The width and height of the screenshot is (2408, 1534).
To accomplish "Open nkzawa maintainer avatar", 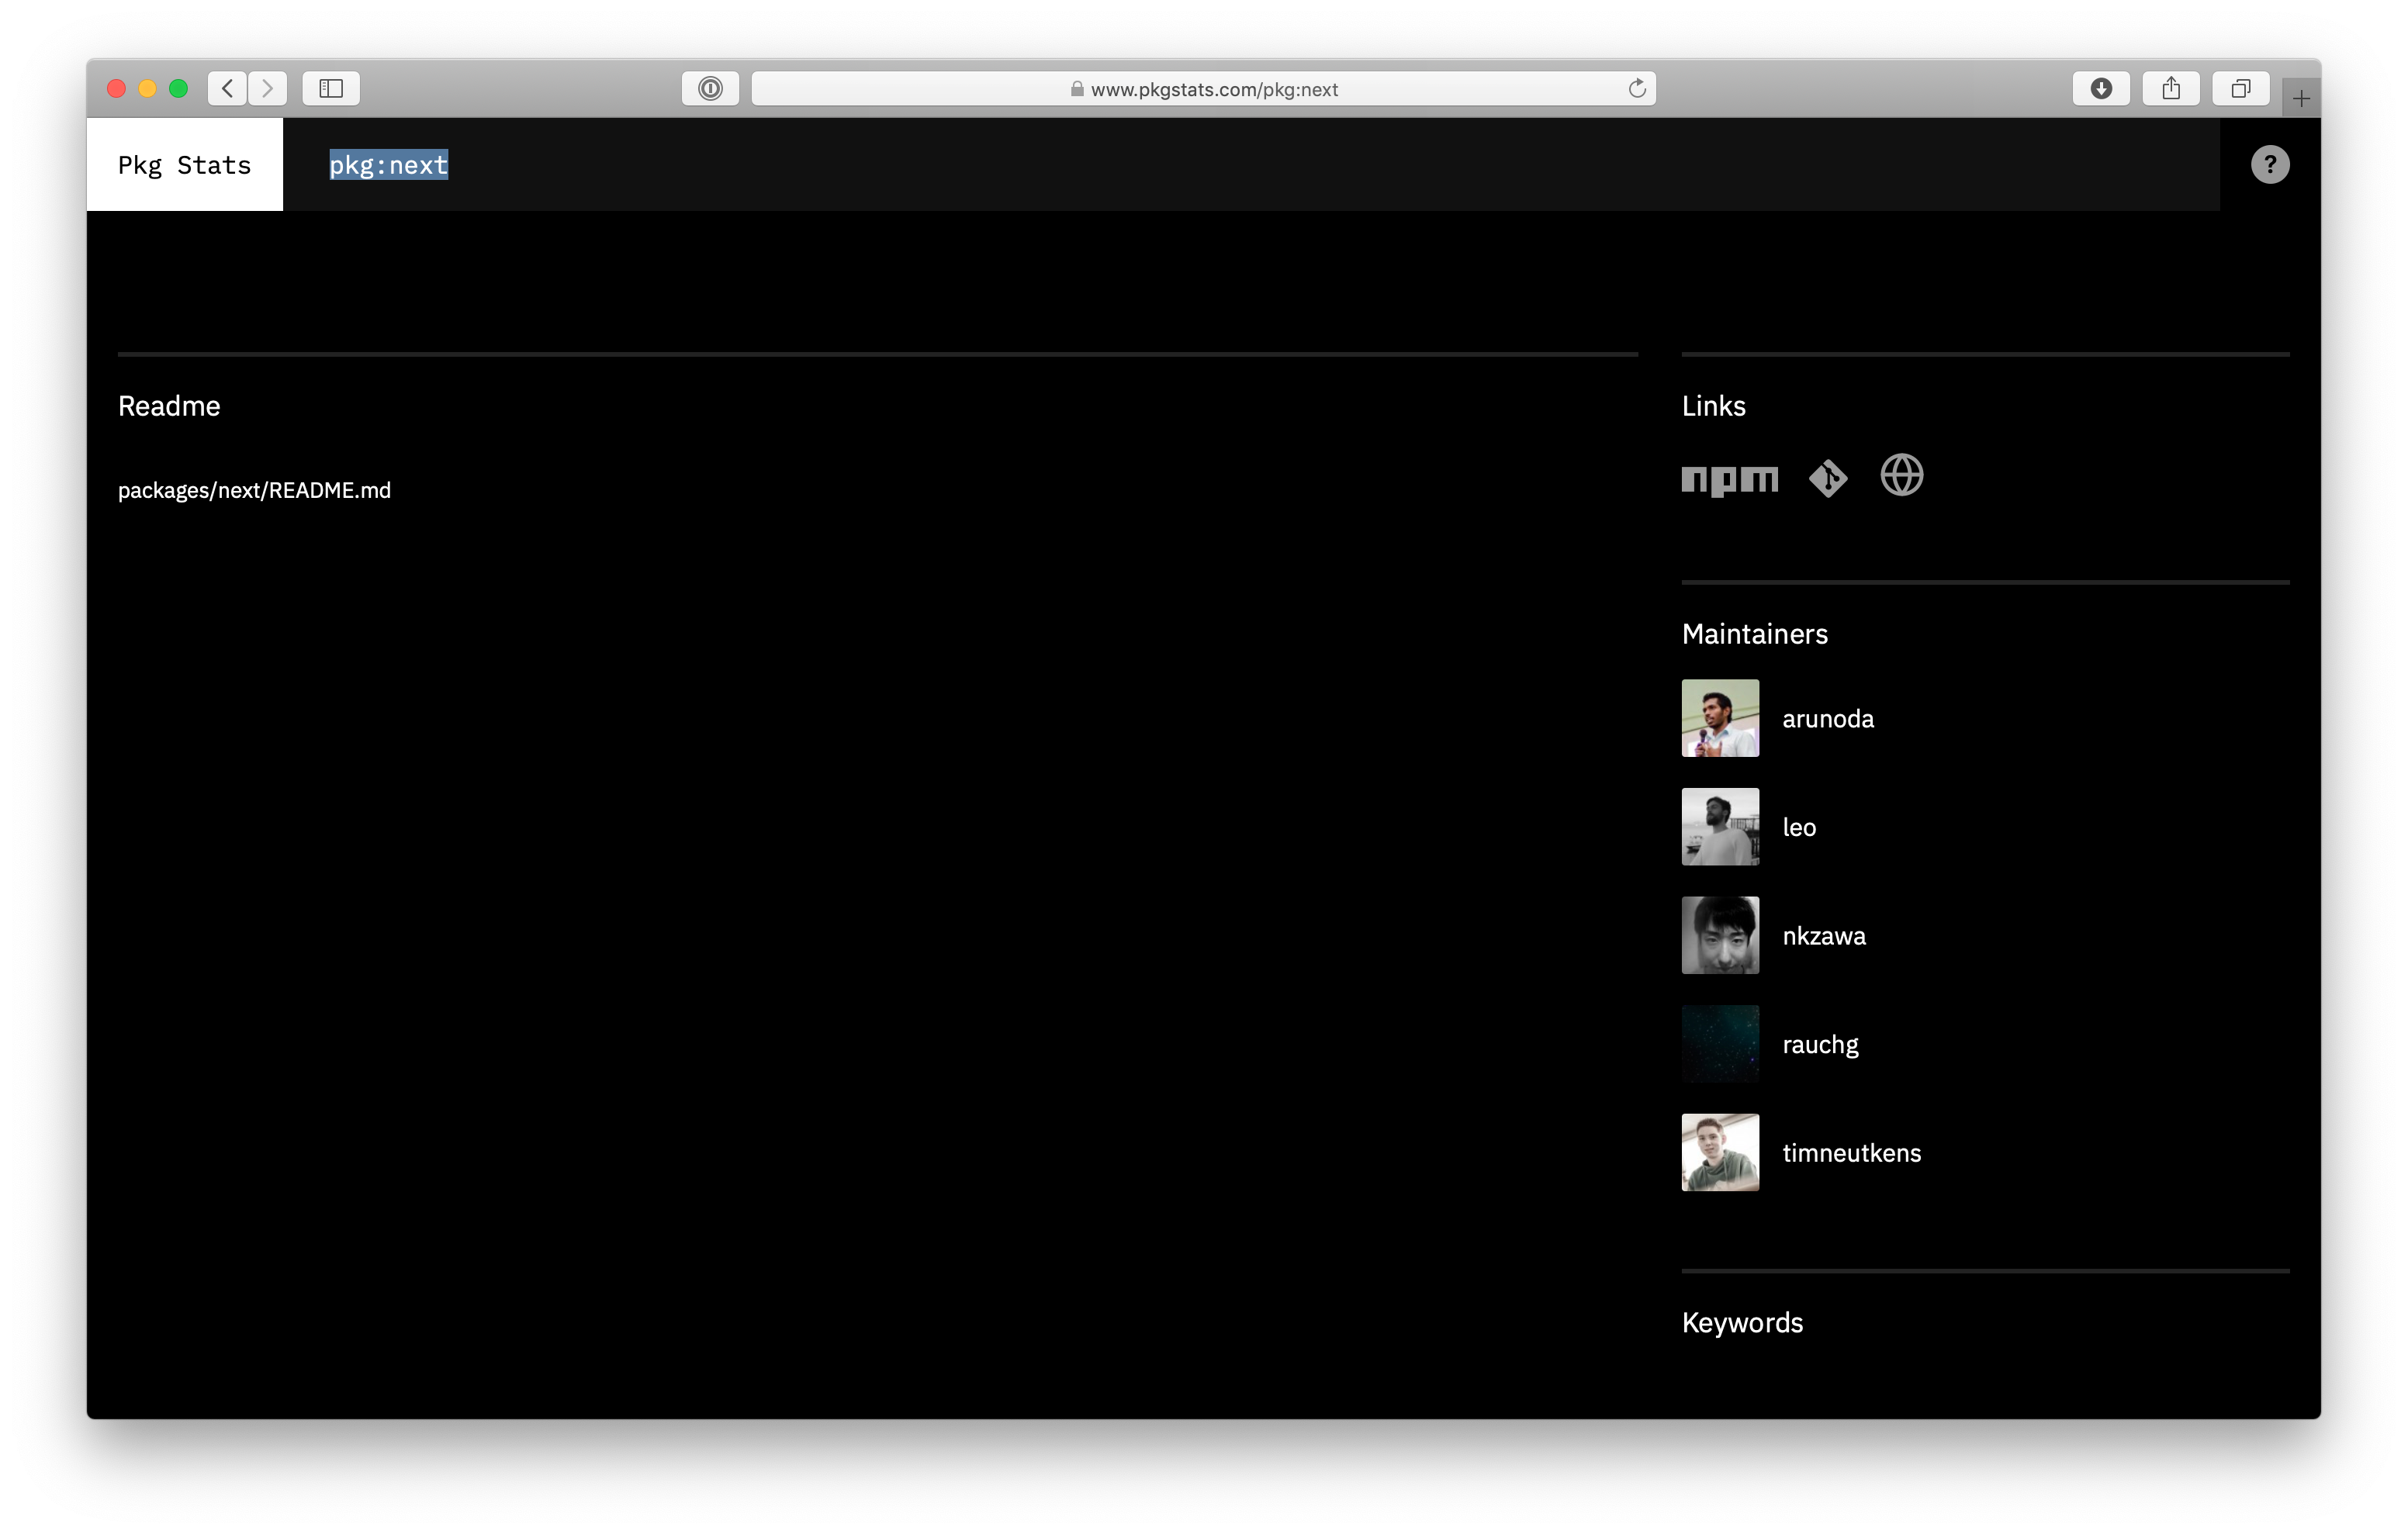I will coord(1720,935).
